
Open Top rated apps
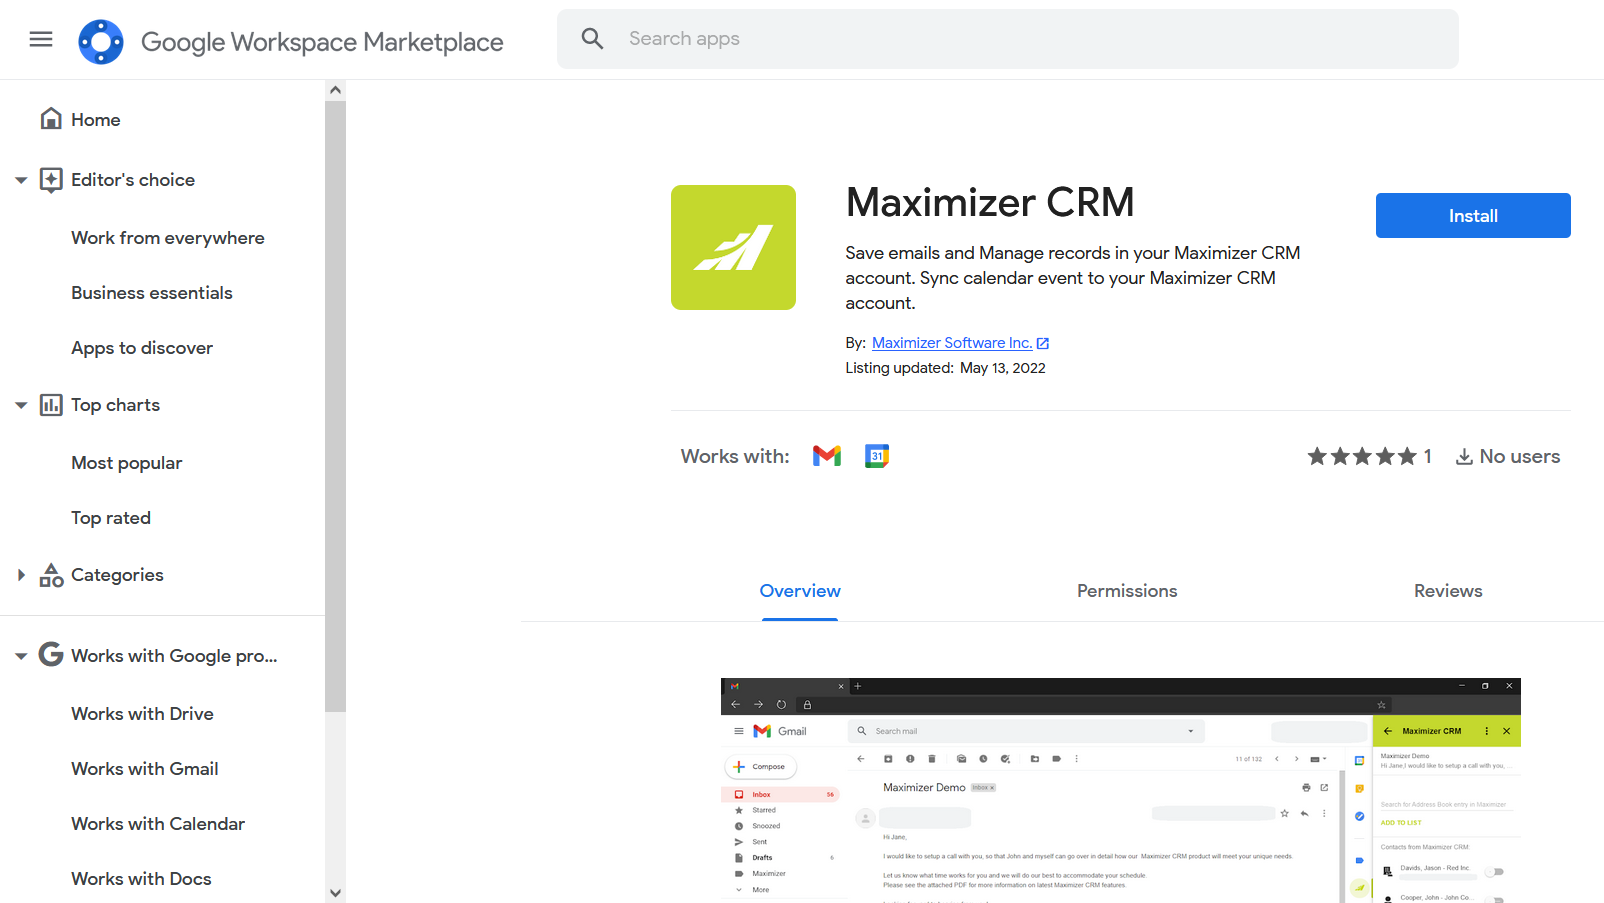click(x=111, y=518)
